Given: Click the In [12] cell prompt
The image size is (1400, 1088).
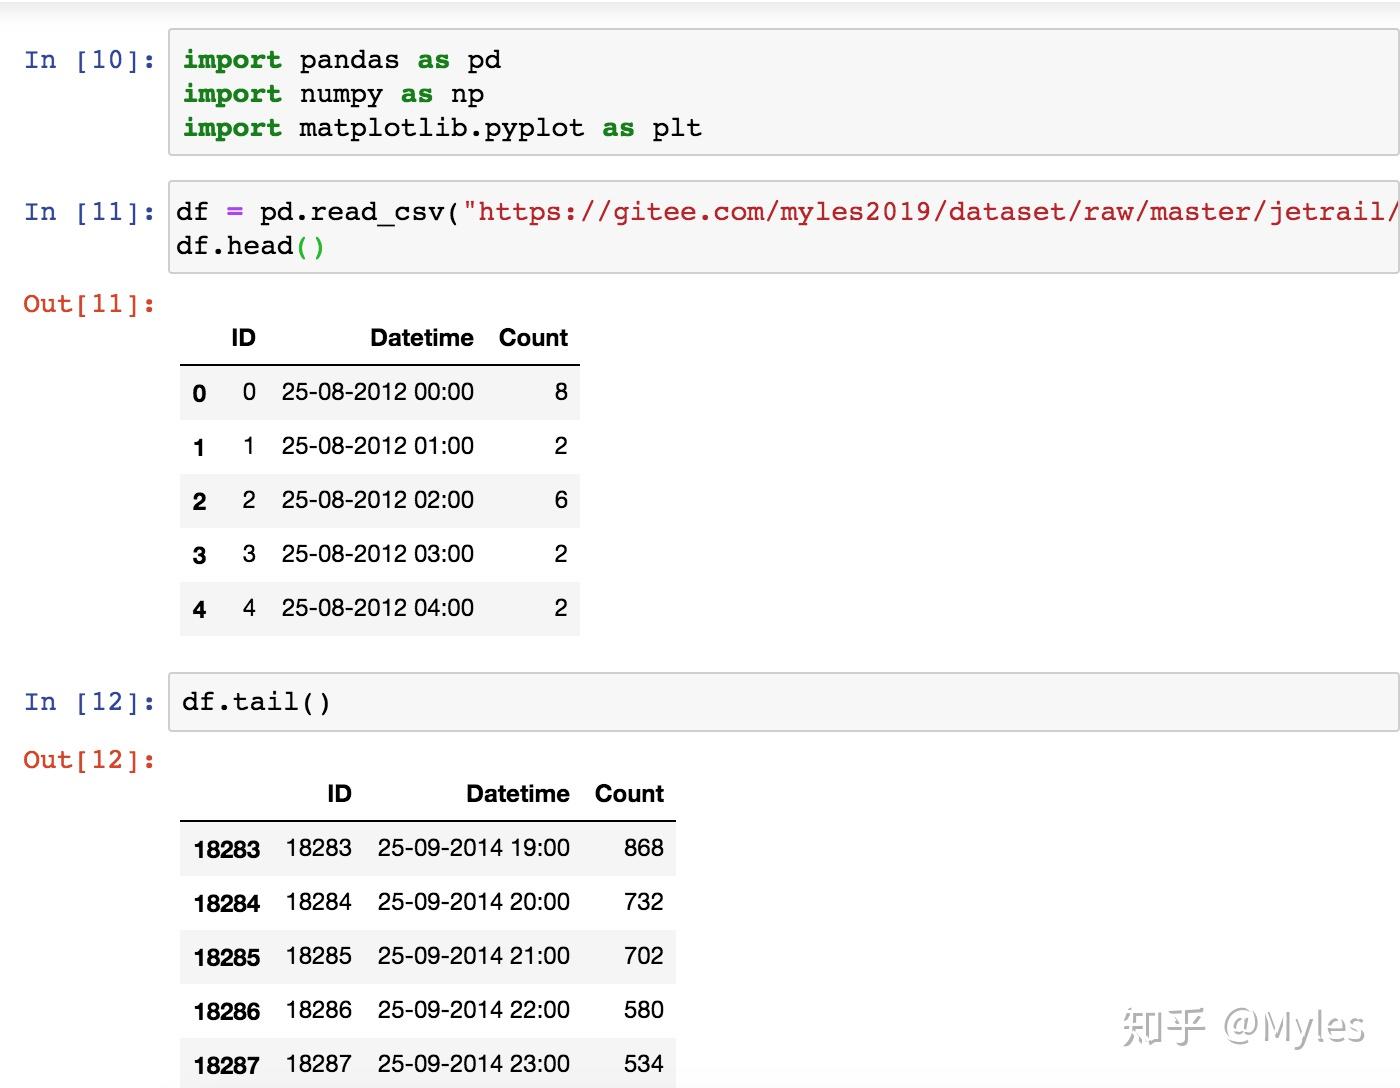Looking at the screenshot, I should click(88, 701).
